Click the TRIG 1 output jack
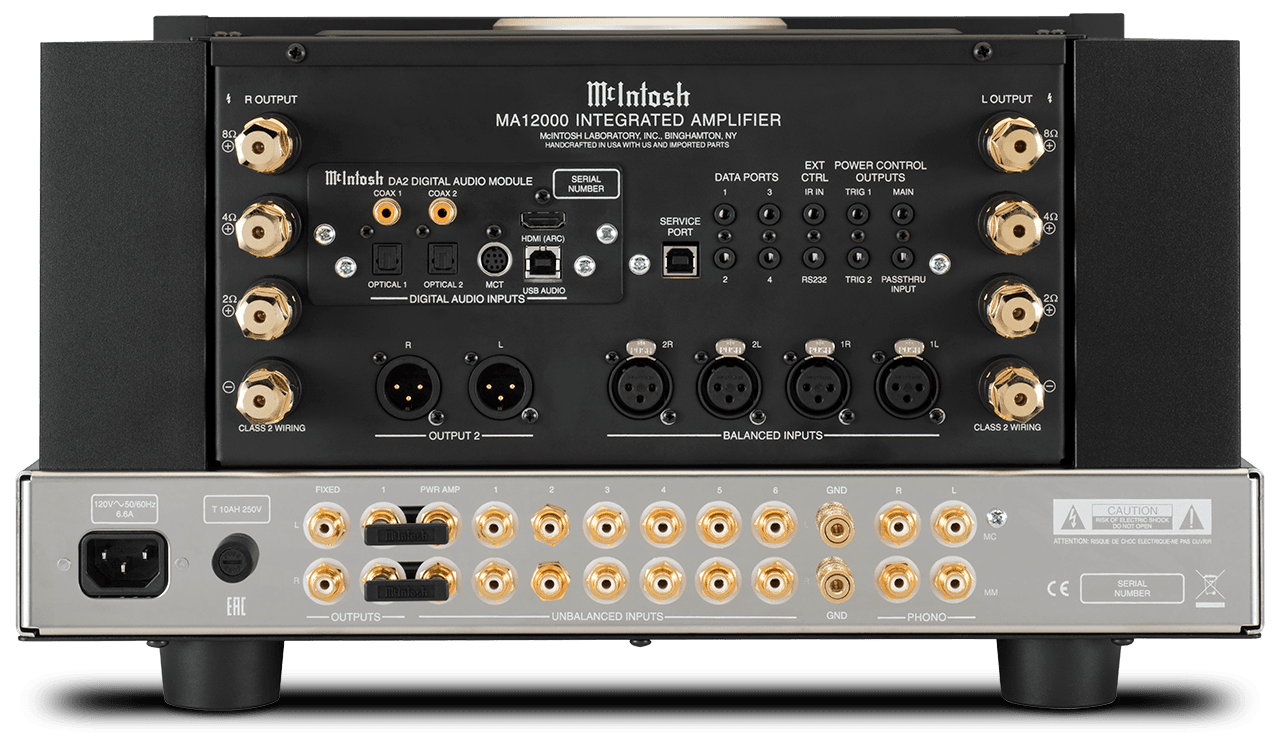 point(858,213)
